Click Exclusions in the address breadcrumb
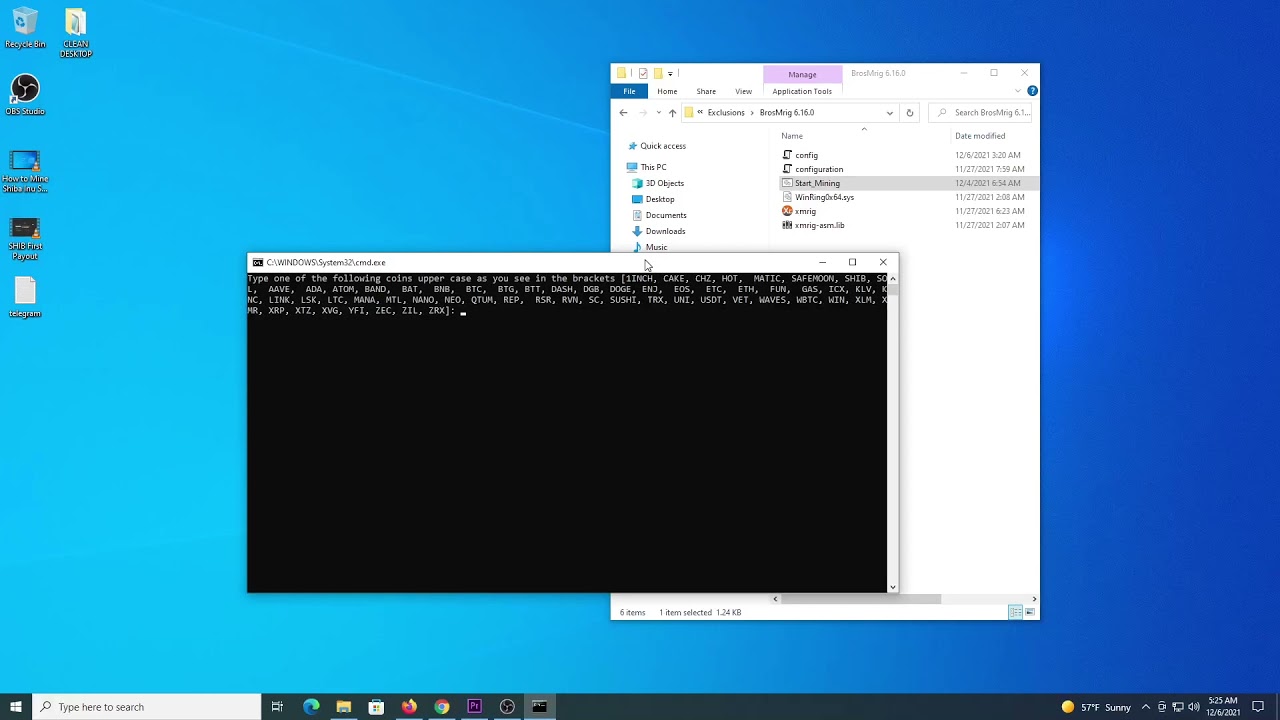 tap(726, 113)
